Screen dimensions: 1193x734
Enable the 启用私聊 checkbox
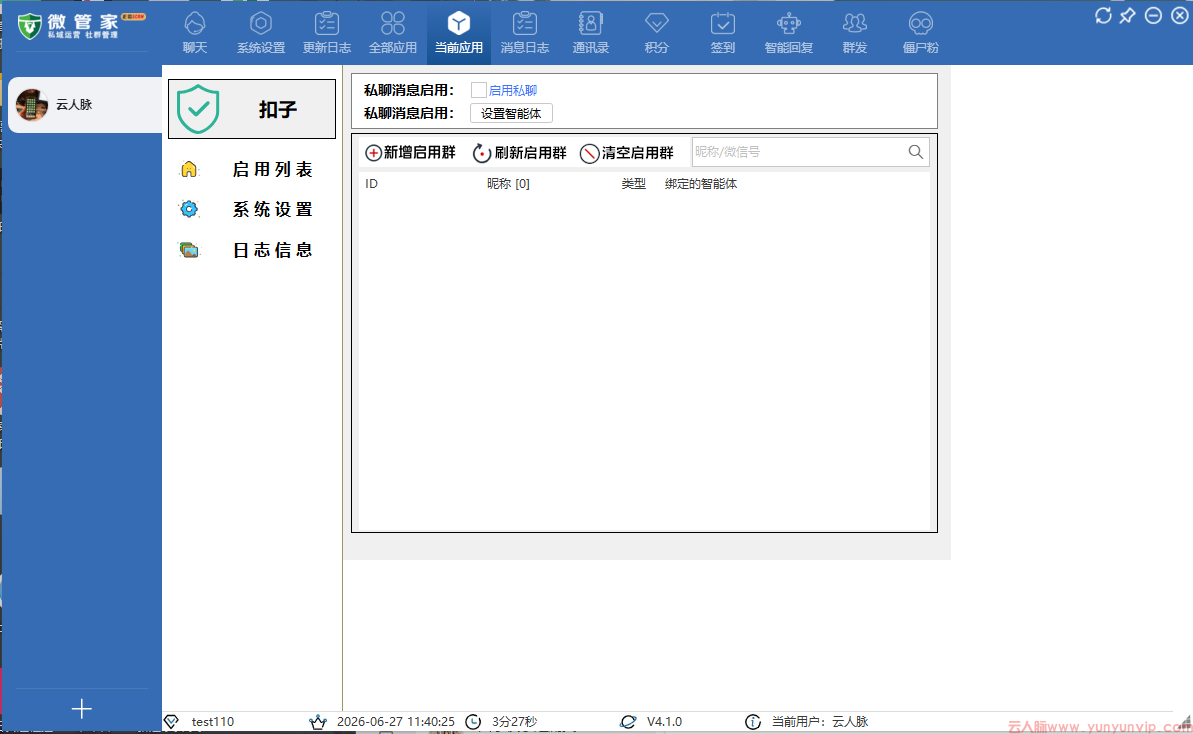tap(479, 90)
